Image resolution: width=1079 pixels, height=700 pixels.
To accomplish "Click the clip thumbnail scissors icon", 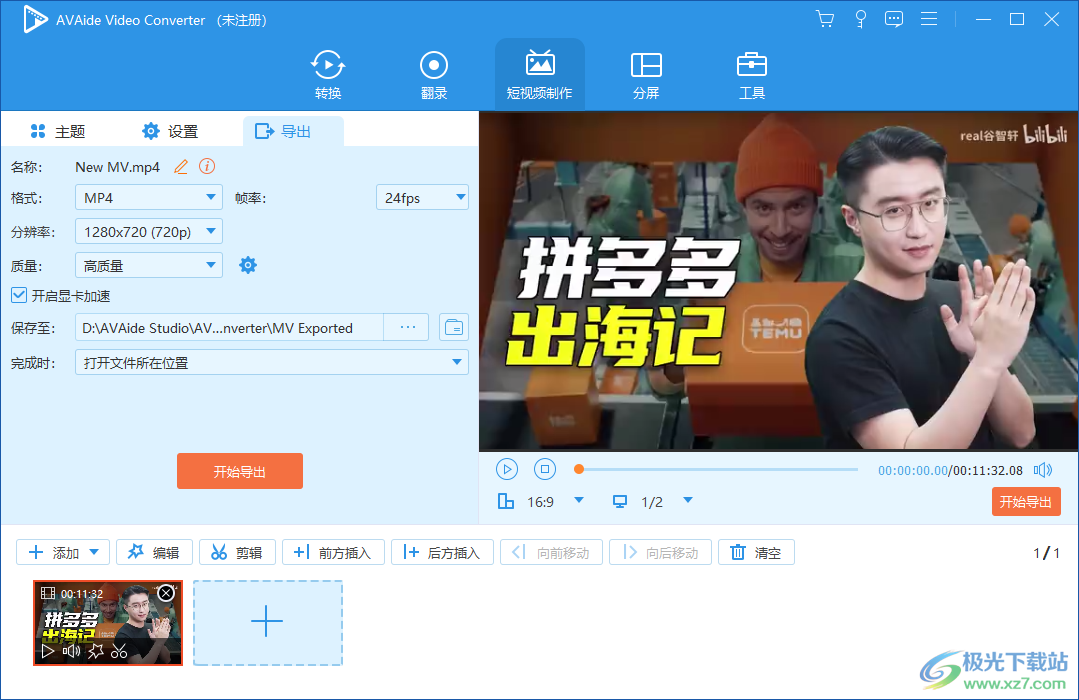I will [119, 650].
